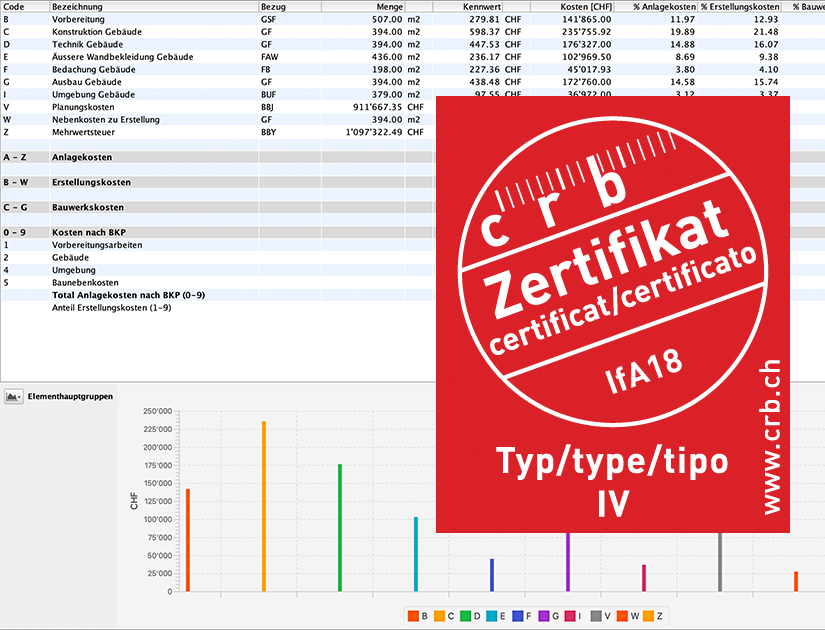Image resolution: width=825 pixels, height=630 pixels.
Task: Click the cyan E bar in the chart
Action: [416, 554]
